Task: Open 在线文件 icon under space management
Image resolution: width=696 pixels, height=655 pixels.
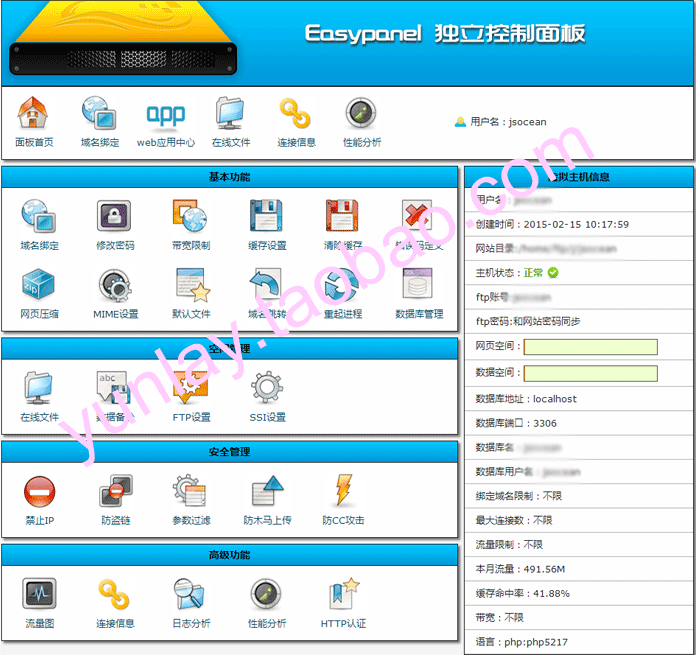Action: (x=38, y=388)
